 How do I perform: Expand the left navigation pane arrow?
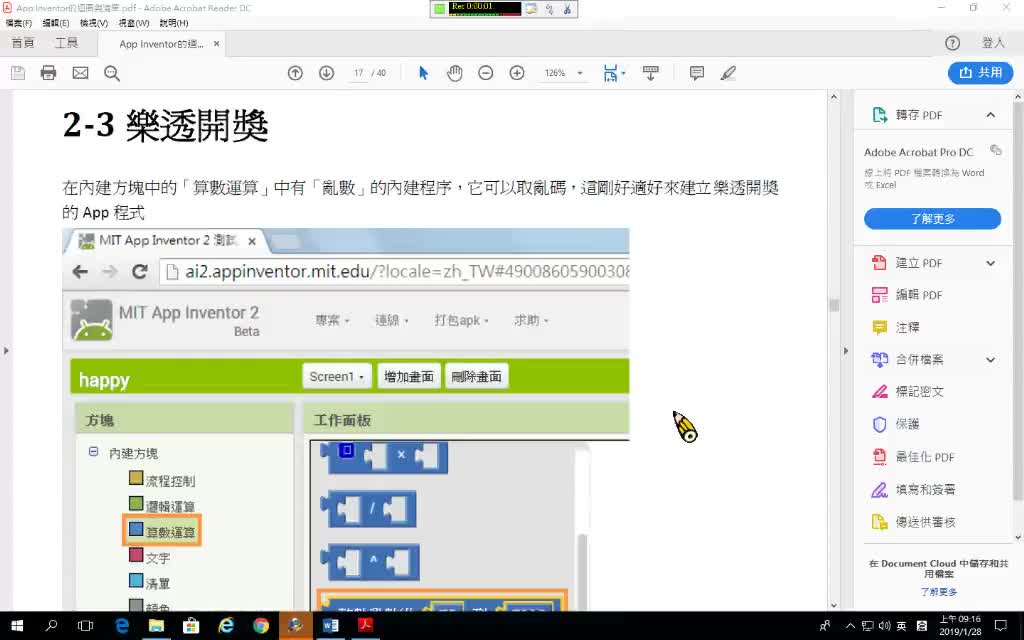(6, 351)
